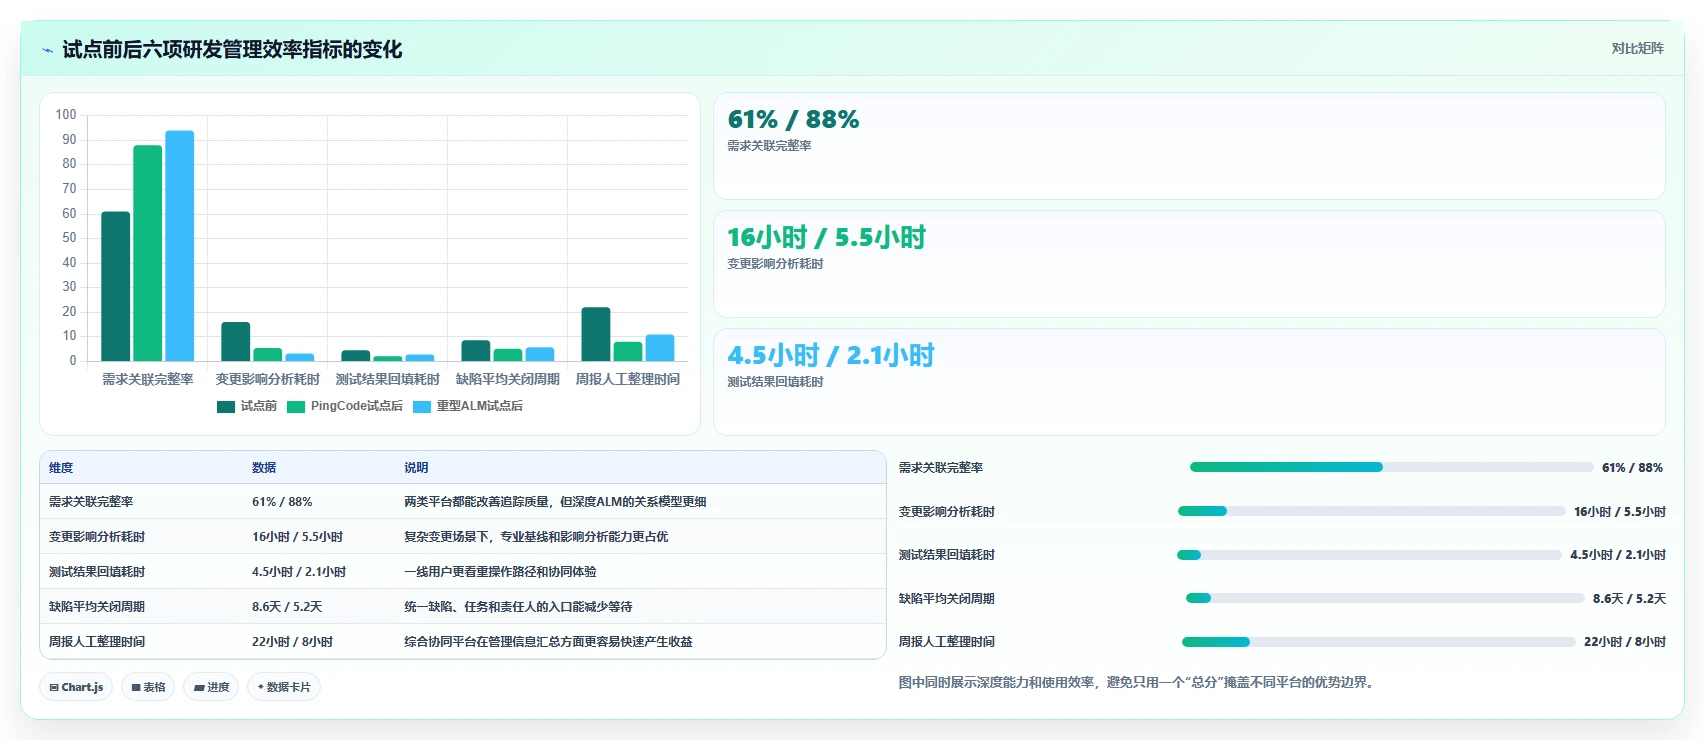
Task: Click the chart x-axis label 测试结果回填耗时
Action: tap(388, 380)
